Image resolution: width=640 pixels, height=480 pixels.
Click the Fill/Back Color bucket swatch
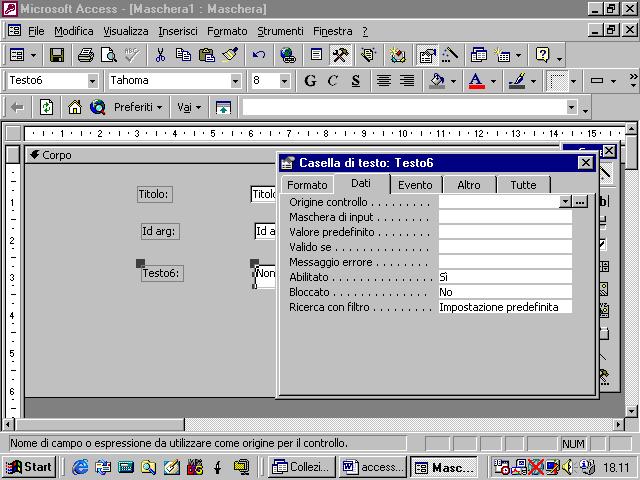coord(437,81)
